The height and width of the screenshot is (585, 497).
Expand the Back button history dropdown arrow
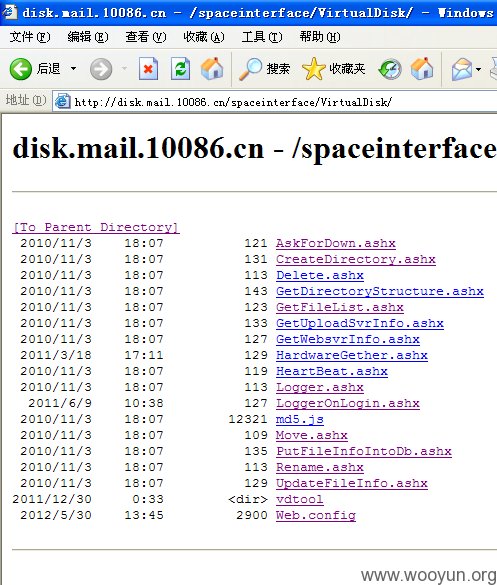pos(74,69)
